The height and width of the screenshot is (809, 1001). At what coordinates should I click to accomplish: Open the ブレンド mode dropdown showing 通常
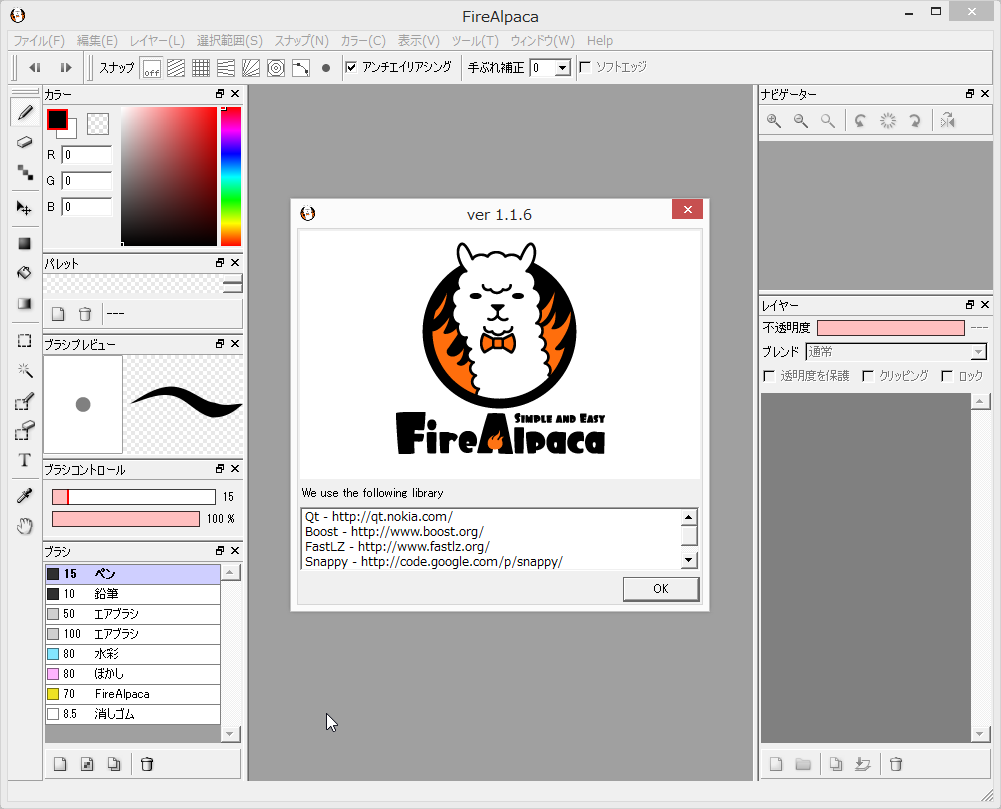(977, 351)
